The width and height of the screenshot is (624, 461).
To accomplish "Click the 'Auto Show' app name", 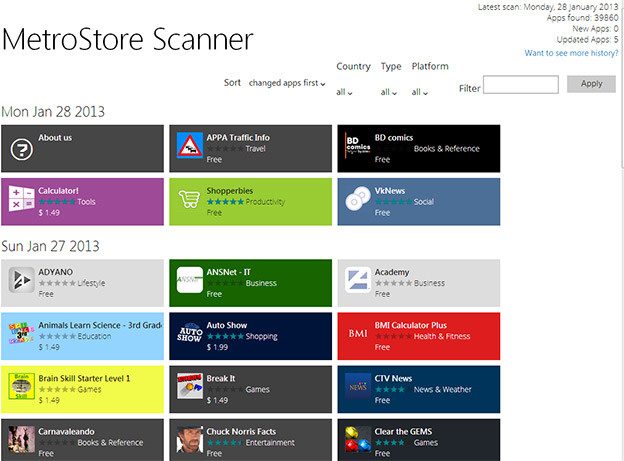I will coord(227,325).
